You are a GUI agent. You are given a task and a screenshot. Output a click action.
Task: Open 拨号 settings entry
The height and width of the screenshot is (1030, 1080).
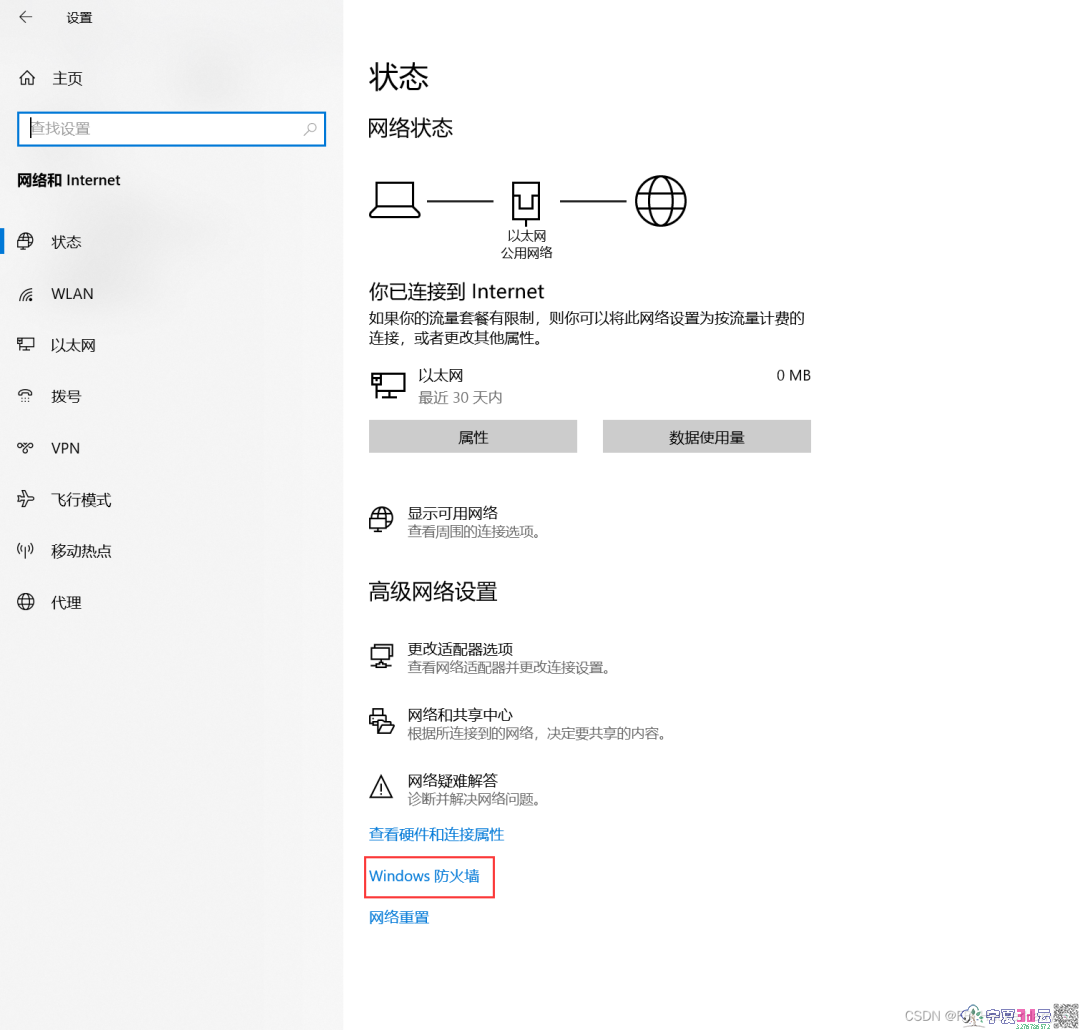pos(66,396)
